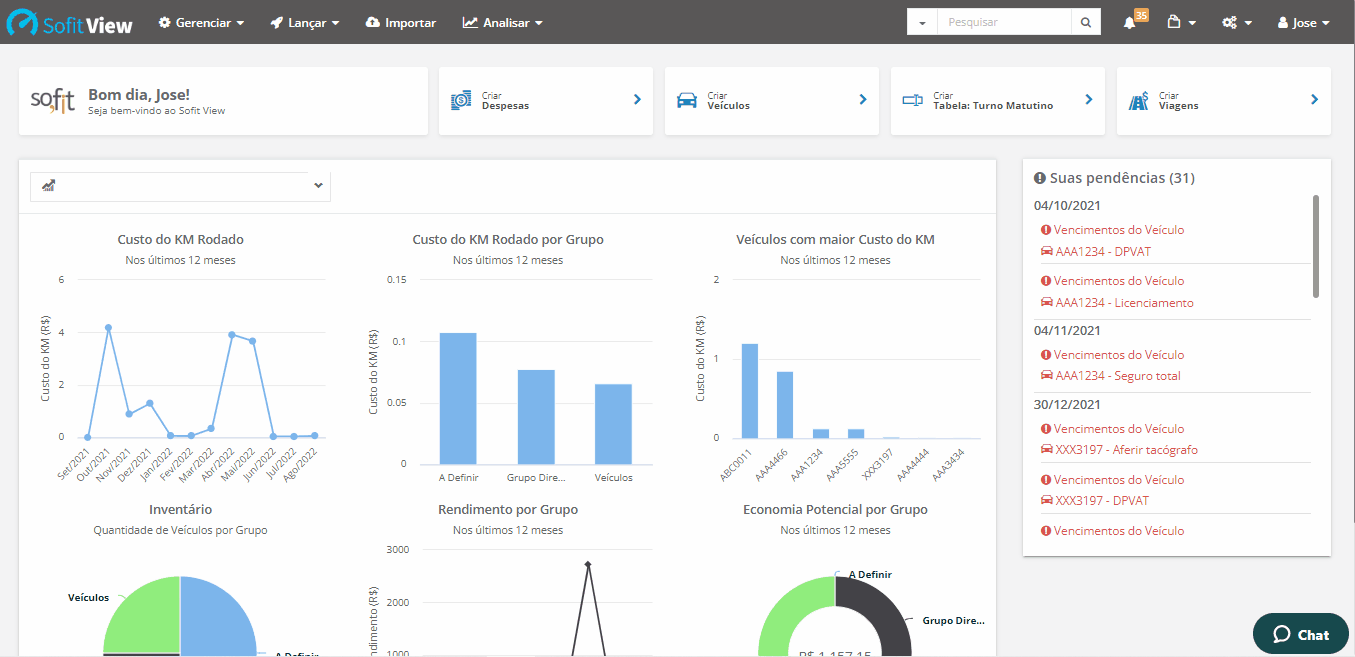Open Criar Tabela: Turno Matutino shortcut
The height and width of the screenshot is (657, 1355).
[x=998, y=101]
